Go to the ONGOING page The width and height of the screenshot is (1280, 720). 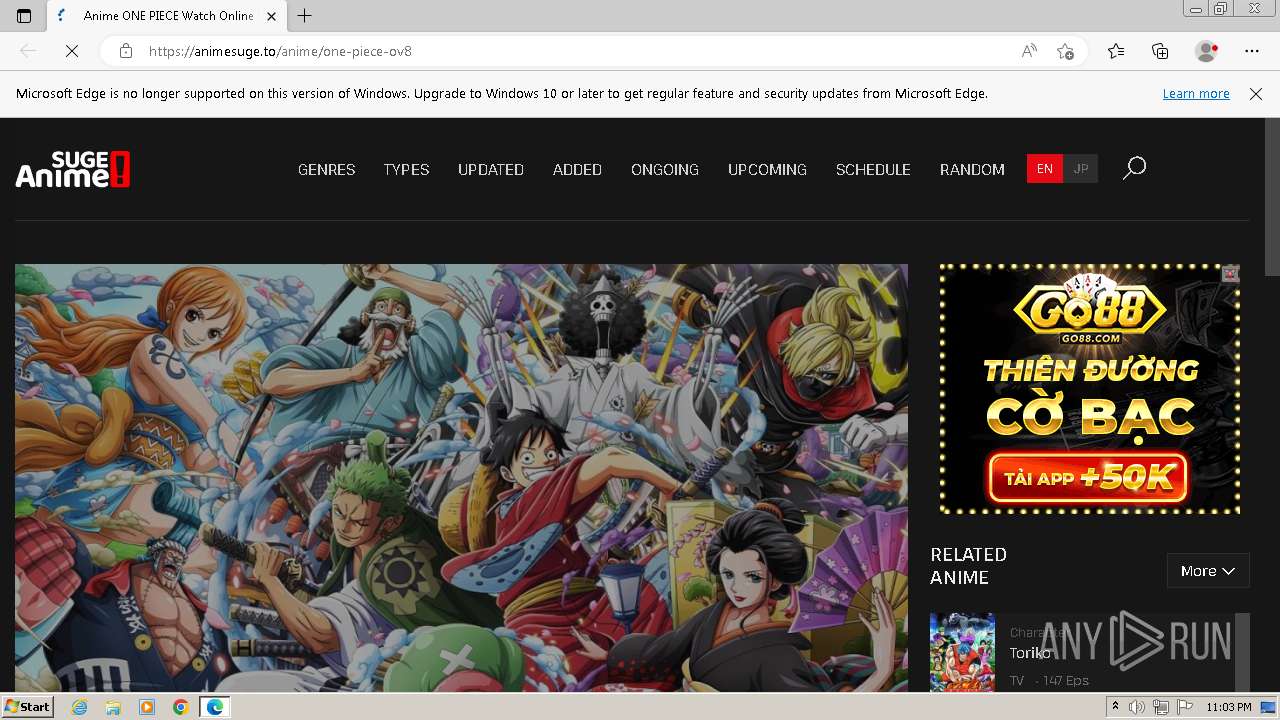pyautogui.click(x=665, y=170)
